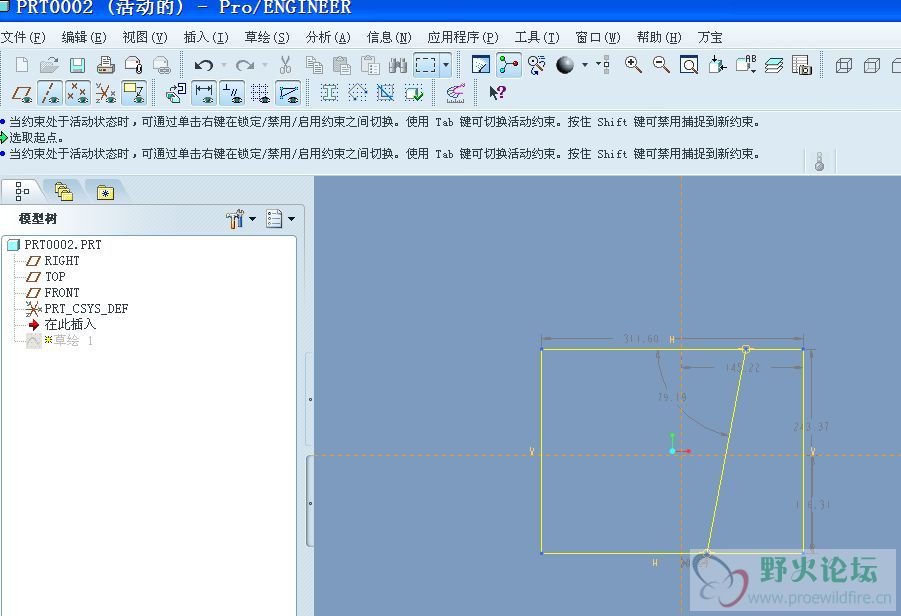
Task: Open the dropdown next to shaded sphere
Action: (x=585, y=64)
